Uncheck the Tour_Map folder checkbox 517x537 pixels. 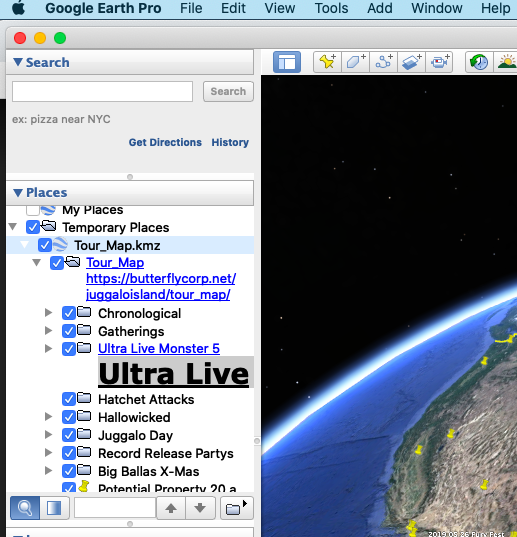(x=57, y=263)
